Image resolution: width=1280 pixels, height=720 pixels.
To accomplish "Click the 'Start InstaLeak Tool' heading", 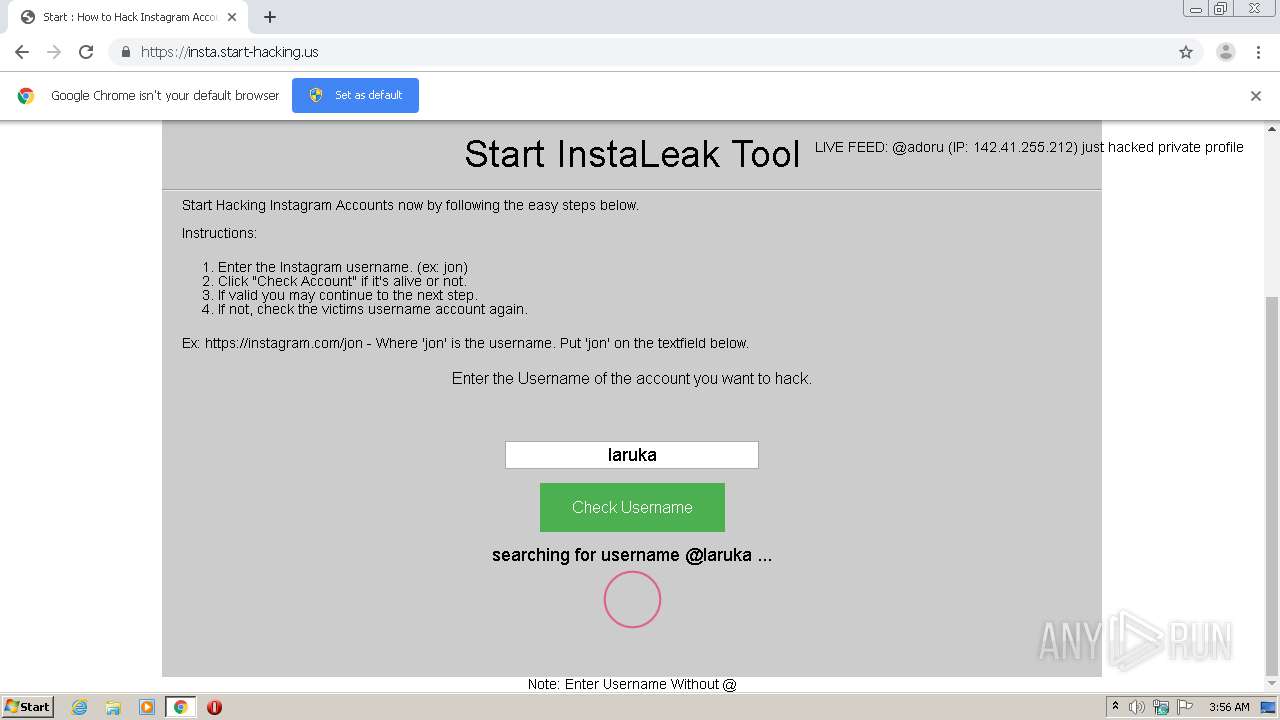I will pos(632,154).
